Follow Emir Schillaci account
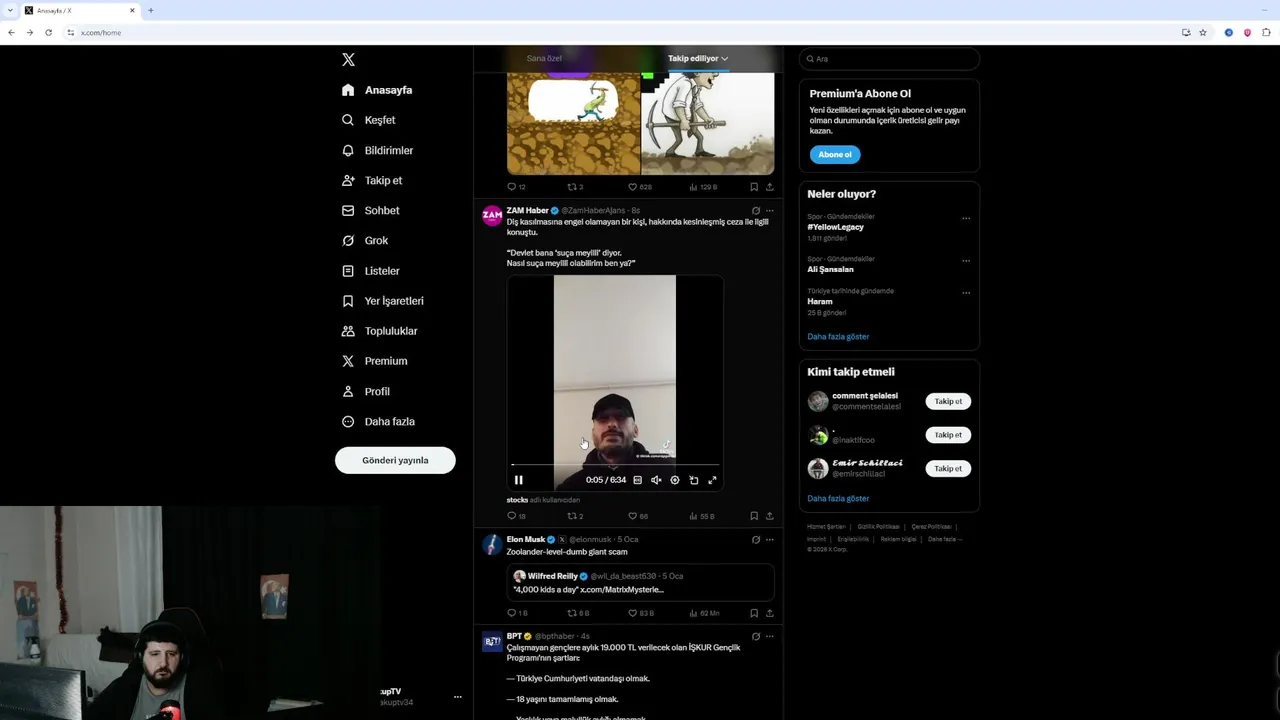This screenshot has width=1280, height=720. coord(948,468)
